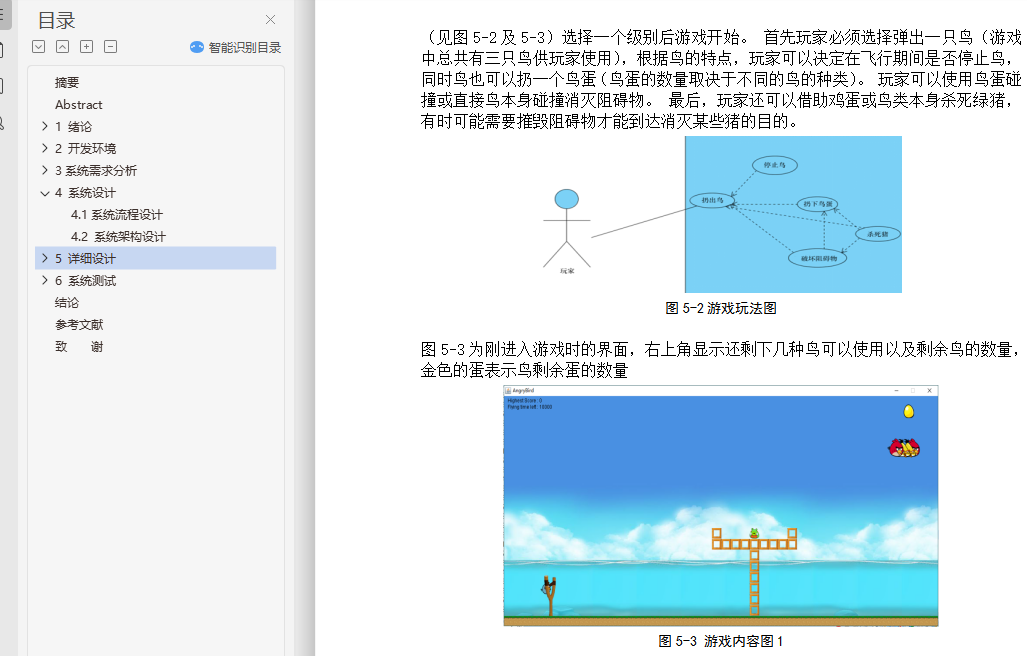The height and width of the screenshot is (656, 1027).
Task: Click the line starting 金色的蛋表示鸟剩余蛋的数量
Action: coord(524,371)
